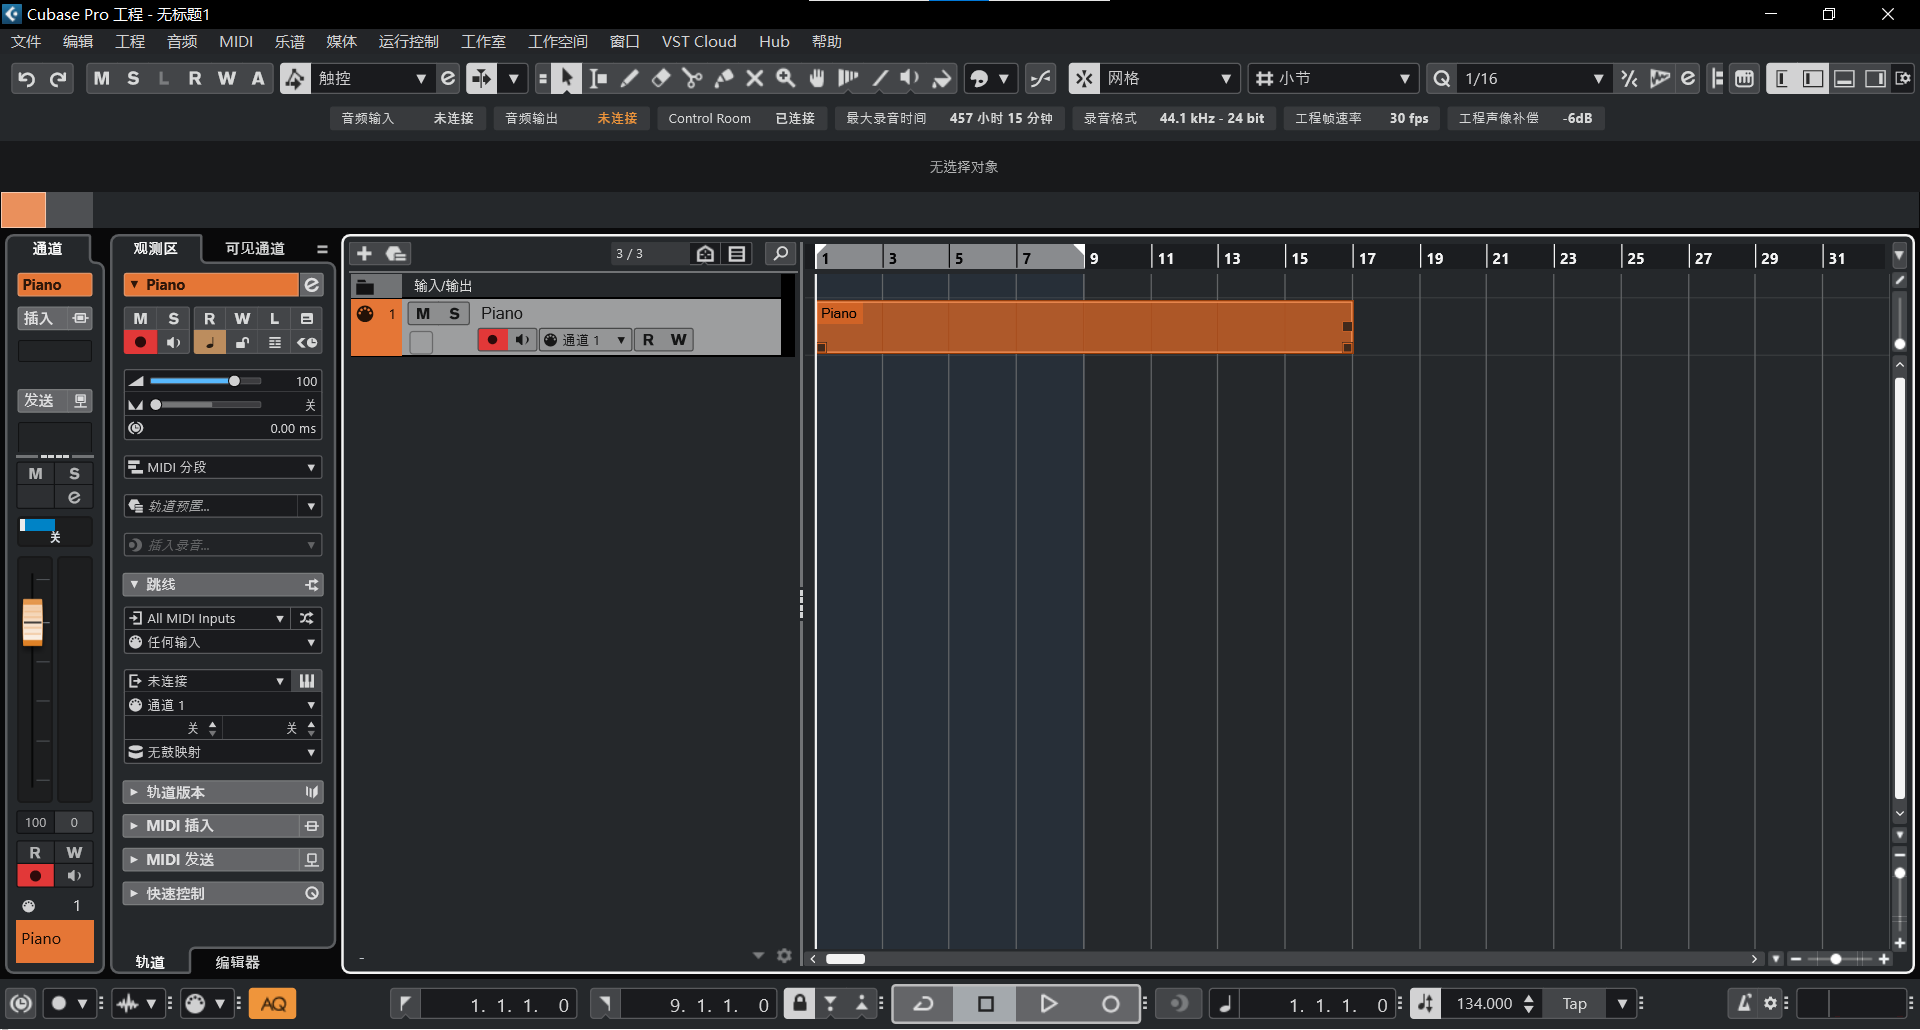This screenshot has height=1030, width=1920.
Task: Click the transport Stop button
Action: 986,1004
